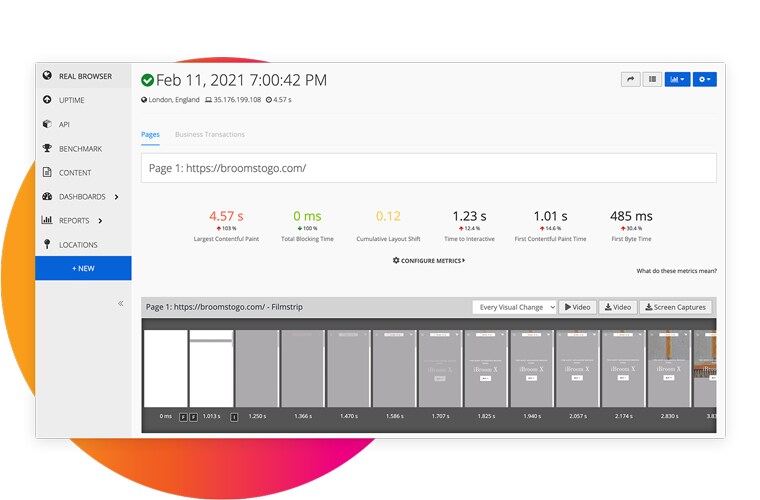Open the CONTENT menu item

(x=83, y=172)
